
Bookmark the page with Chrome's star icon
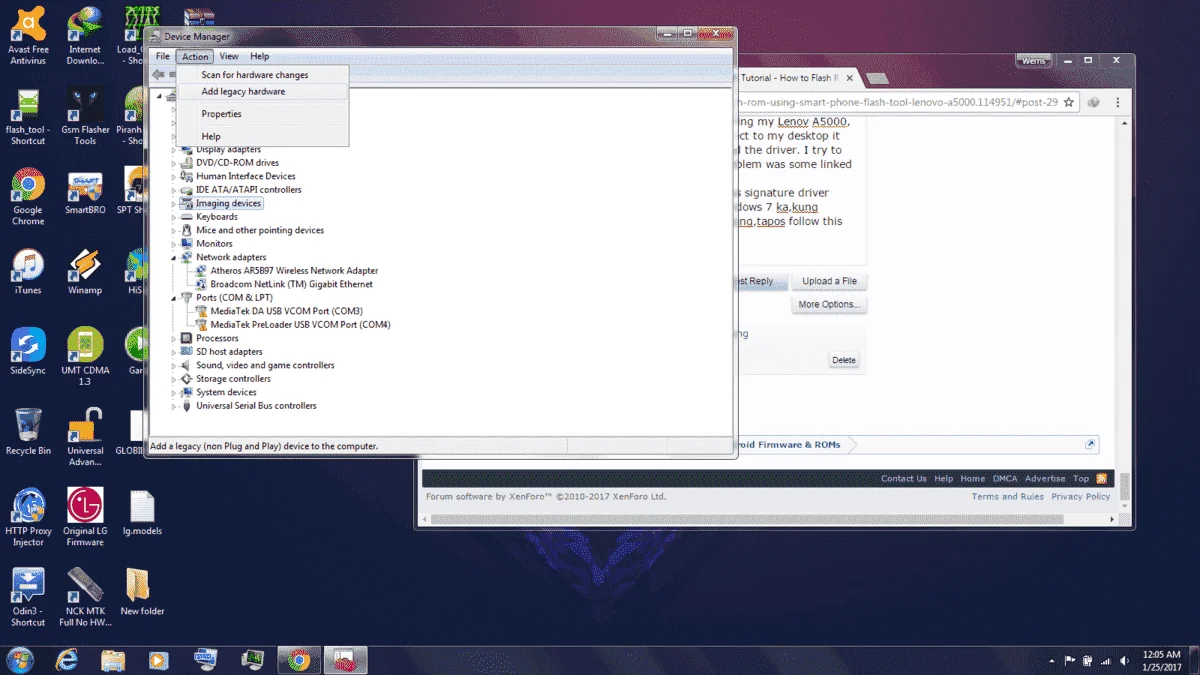click(x=1069, y=102)
